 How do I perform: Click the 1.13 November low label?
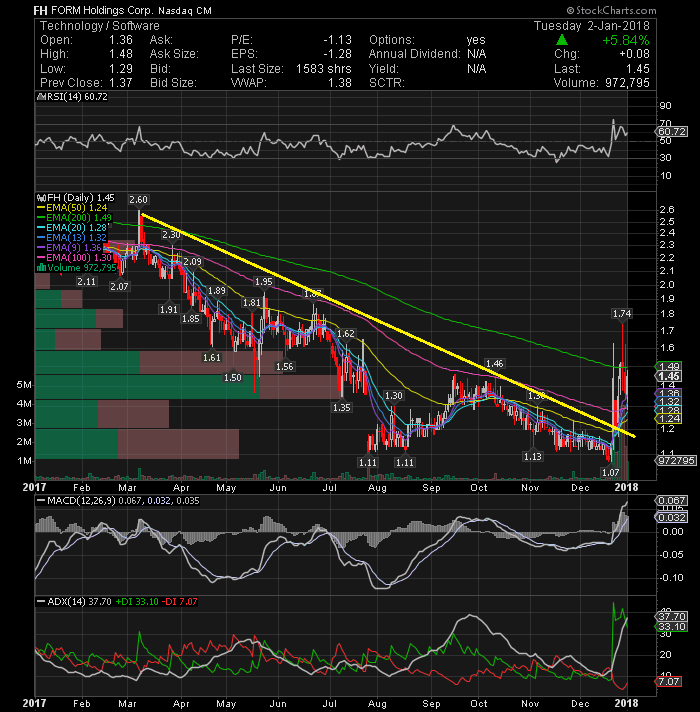pyautogui.click(x=532, y=456)
